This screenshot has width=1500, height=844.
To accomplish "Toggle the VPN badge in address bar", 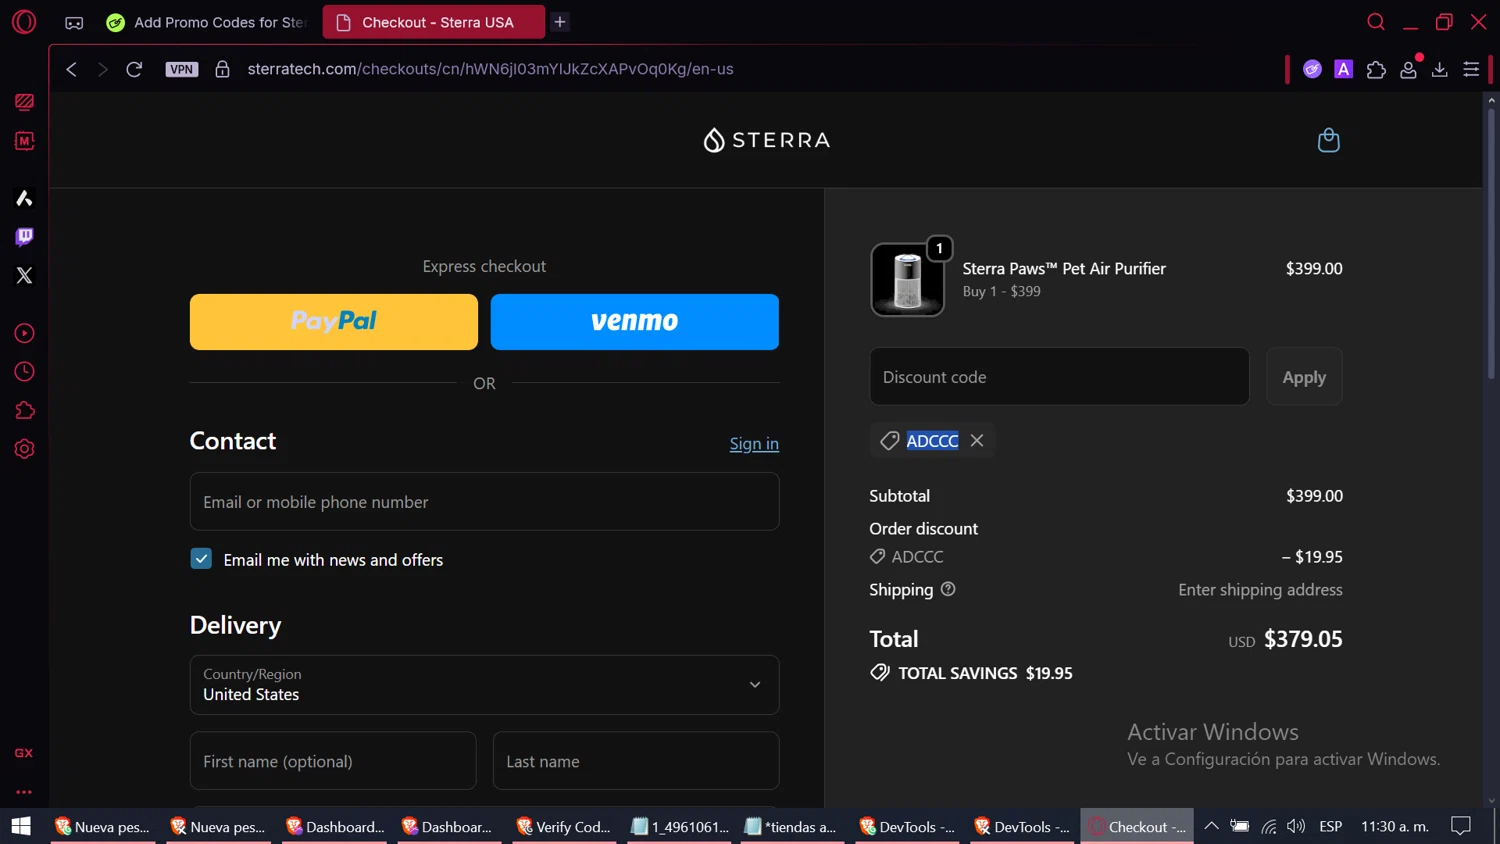I will [182, 69].
